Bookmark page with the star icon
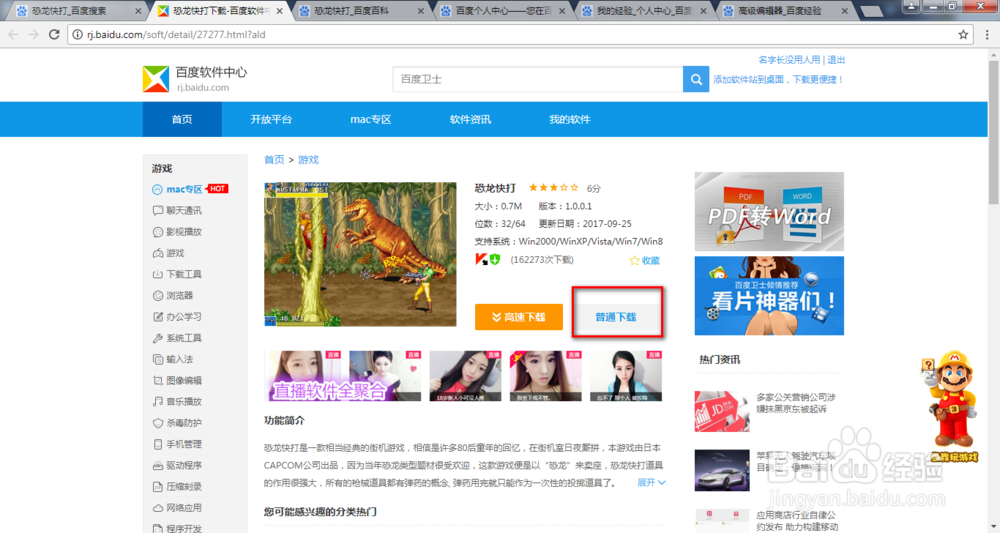The width and height of the screenshot is (1000, 533). pos(963,34)
